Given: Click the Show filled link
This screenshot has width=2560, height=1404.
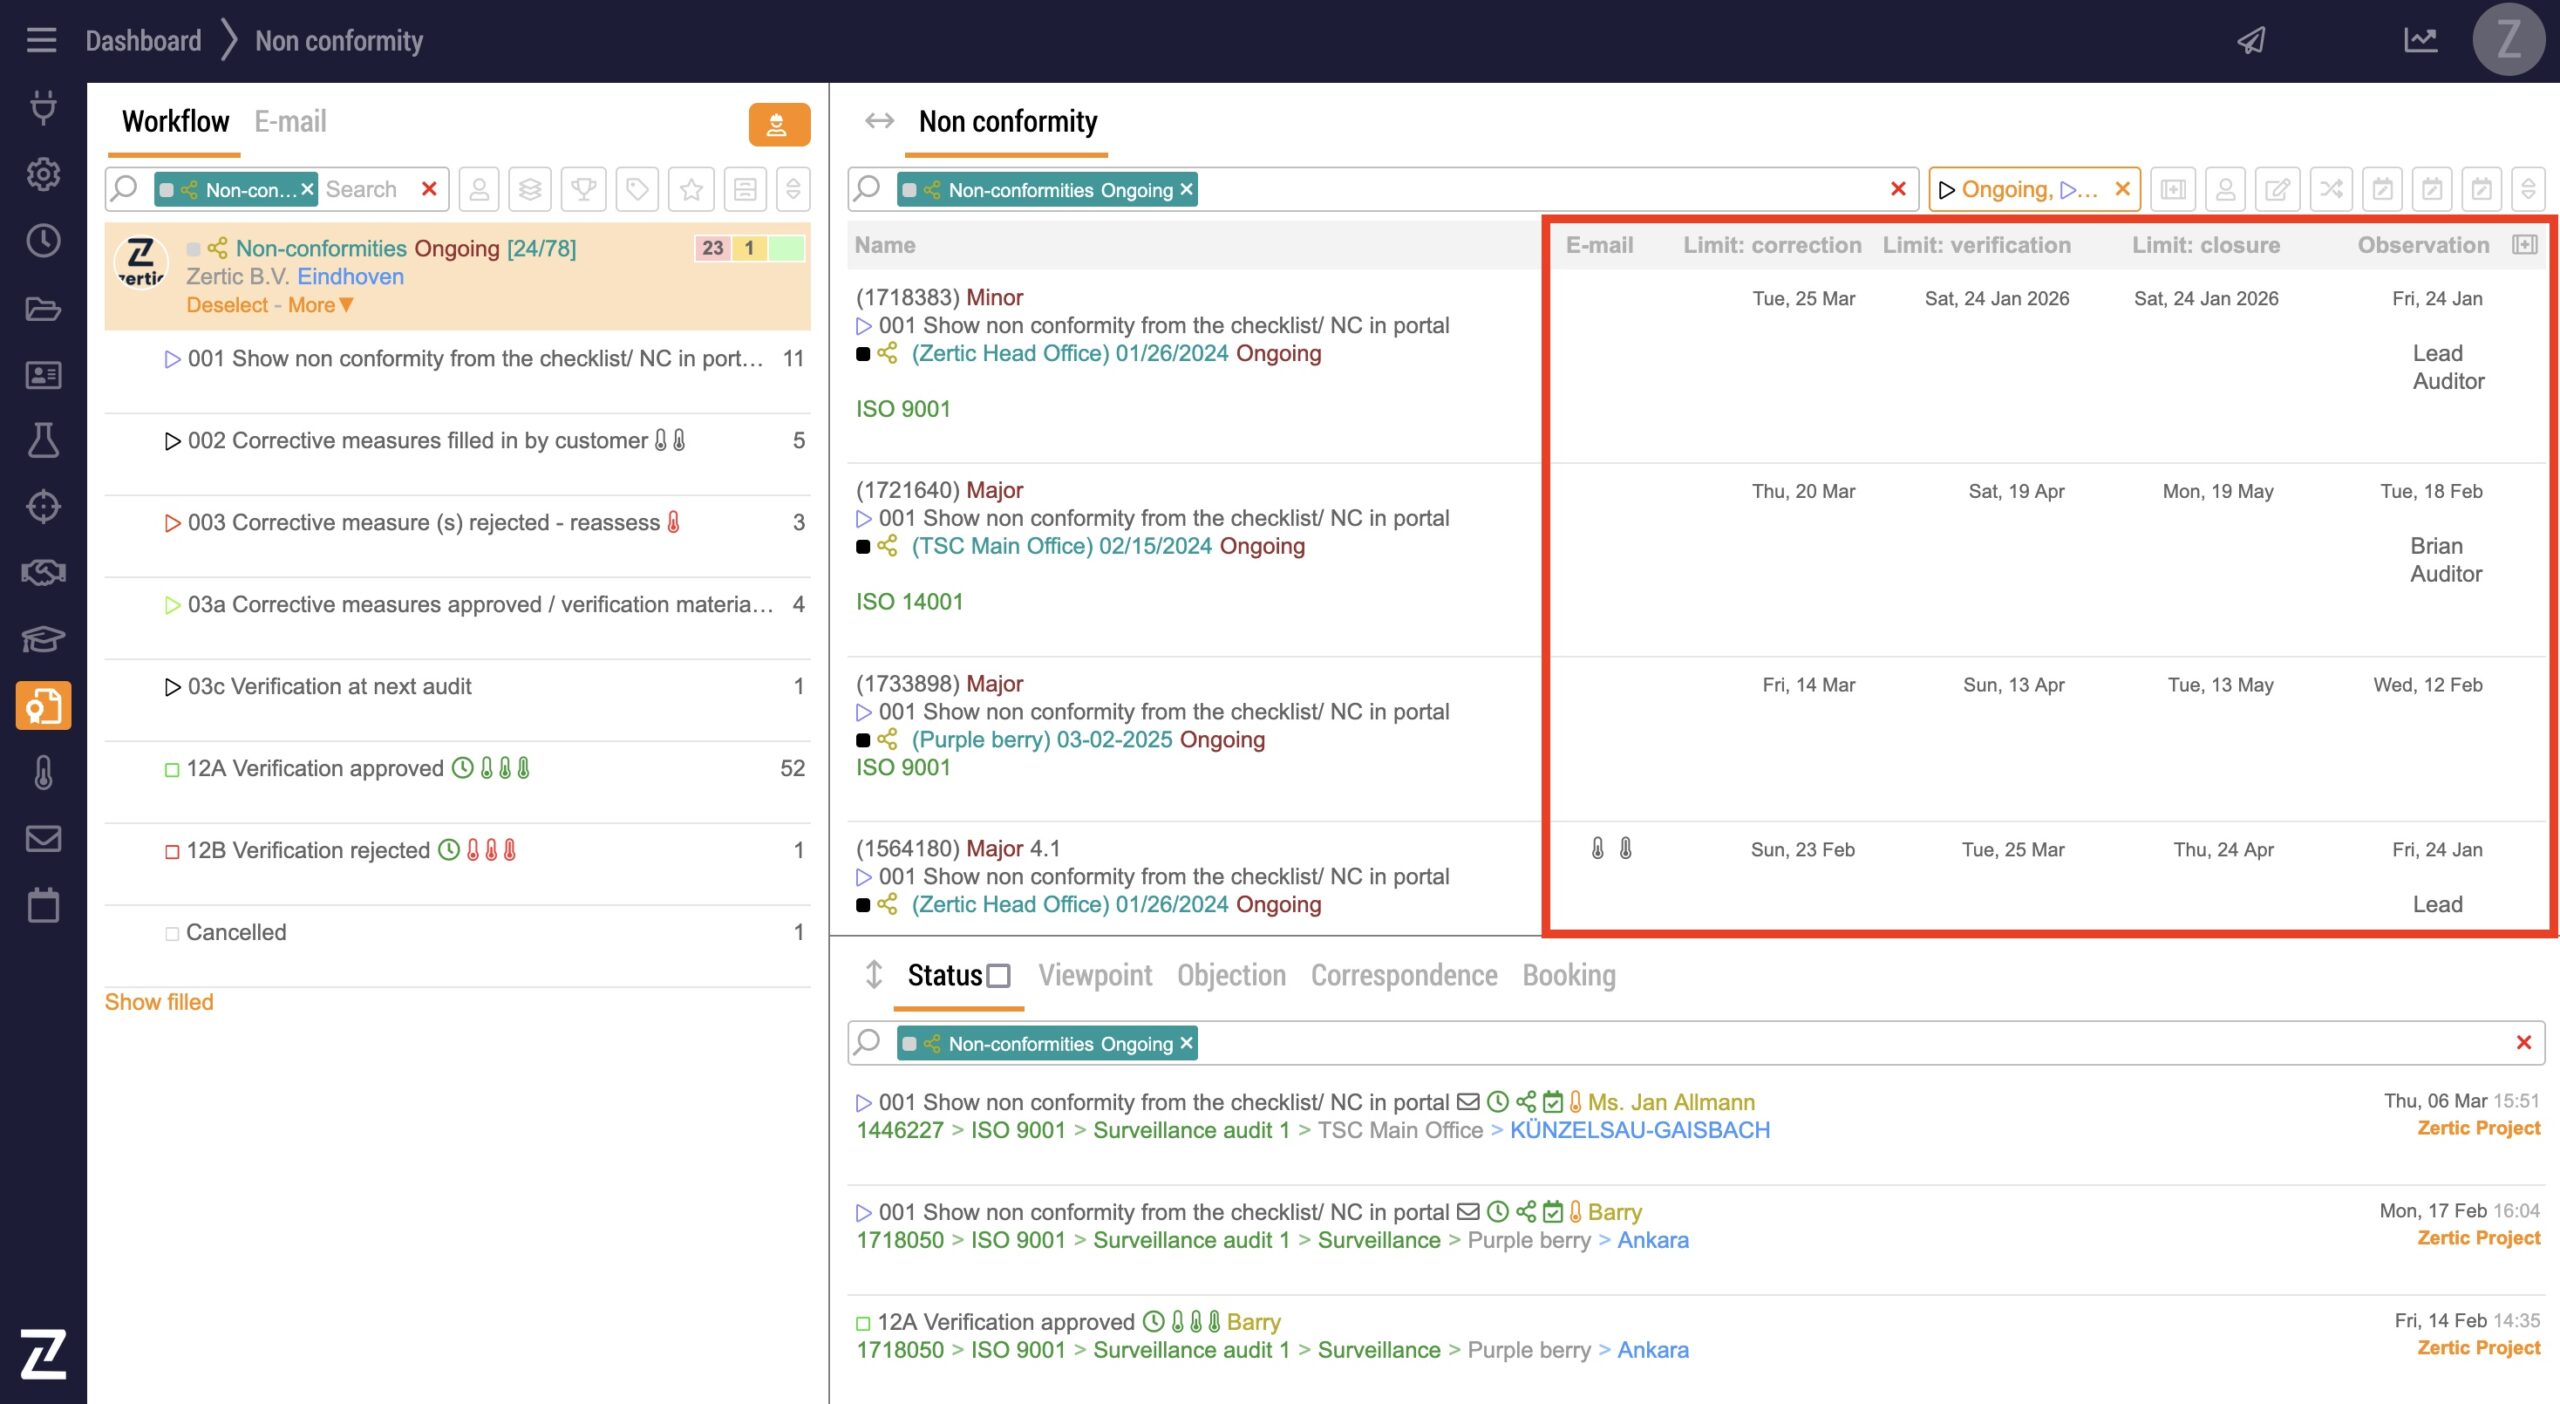Looking at the screenshot, I should coord(159,1002).
